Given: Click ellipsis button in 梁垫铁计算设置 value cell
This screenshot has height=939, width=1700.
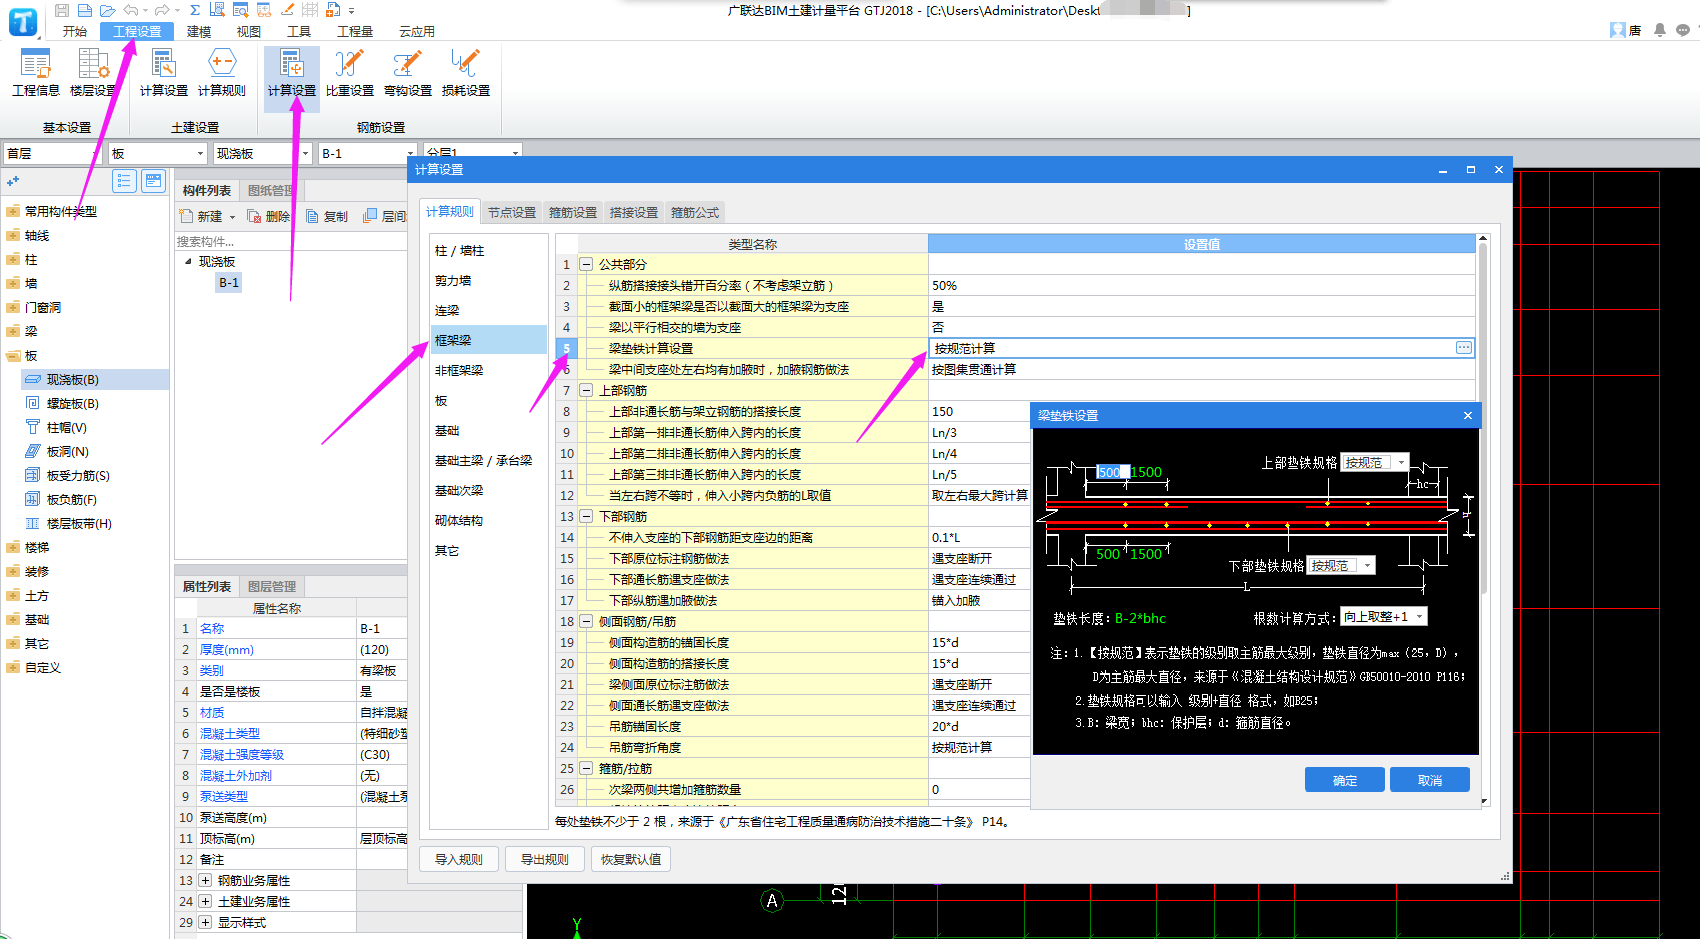Looking at the screenshot, I should [x=1464, y=348].
